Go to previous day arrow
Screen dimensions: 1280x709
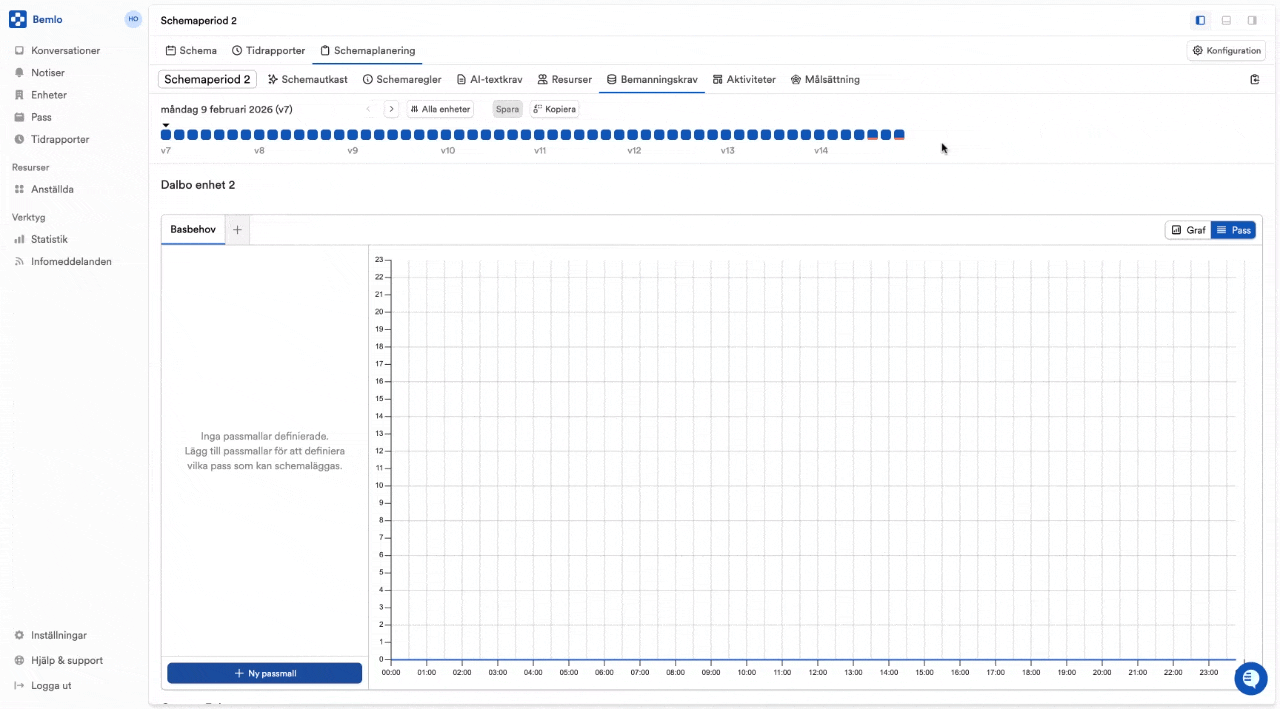(368, 109)
